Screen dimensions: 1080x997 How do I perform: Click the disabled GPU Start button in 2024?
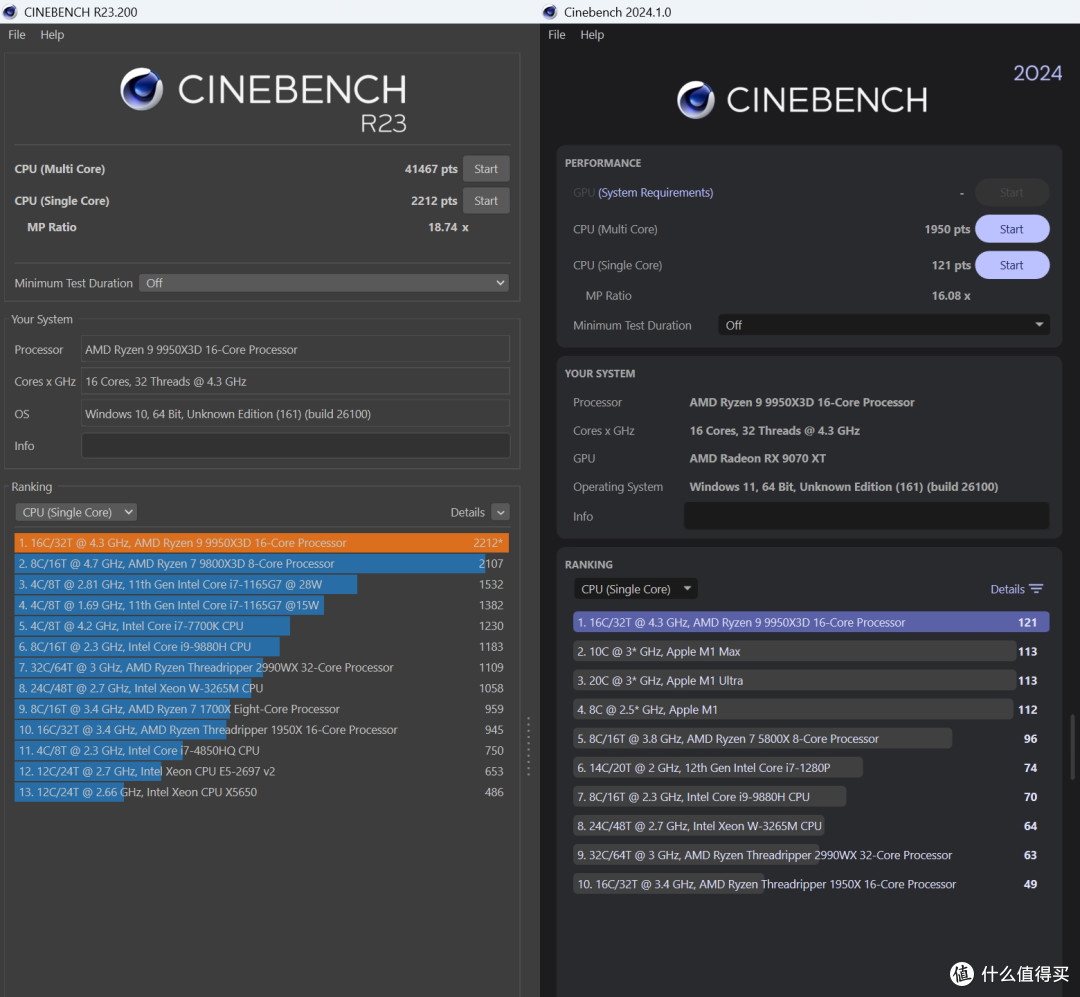pos(1012,192)
